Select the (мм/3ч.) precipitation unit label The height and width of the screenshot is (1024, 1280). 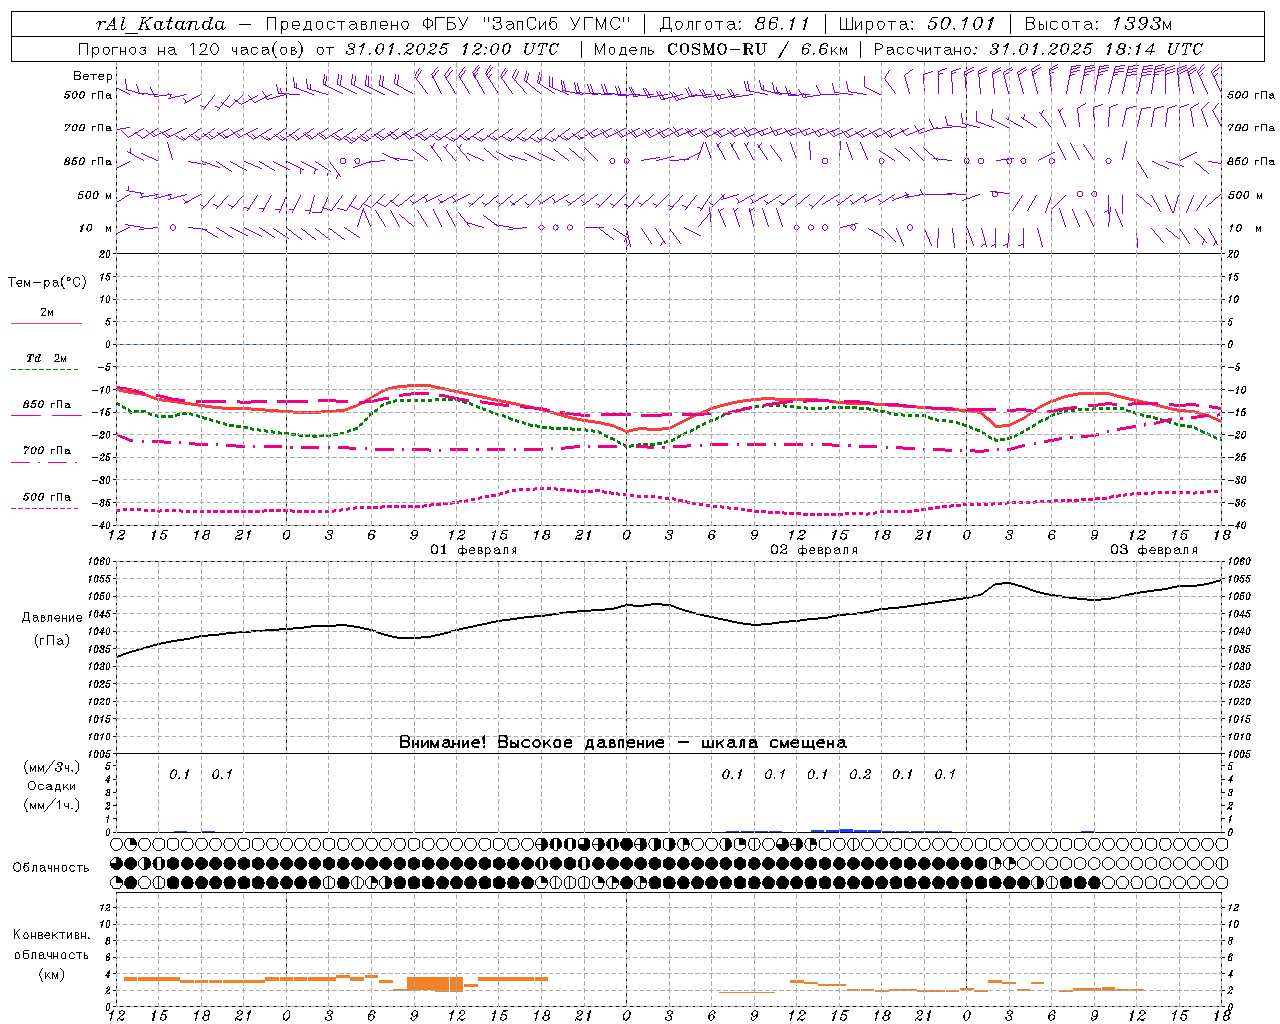[51, 768]
